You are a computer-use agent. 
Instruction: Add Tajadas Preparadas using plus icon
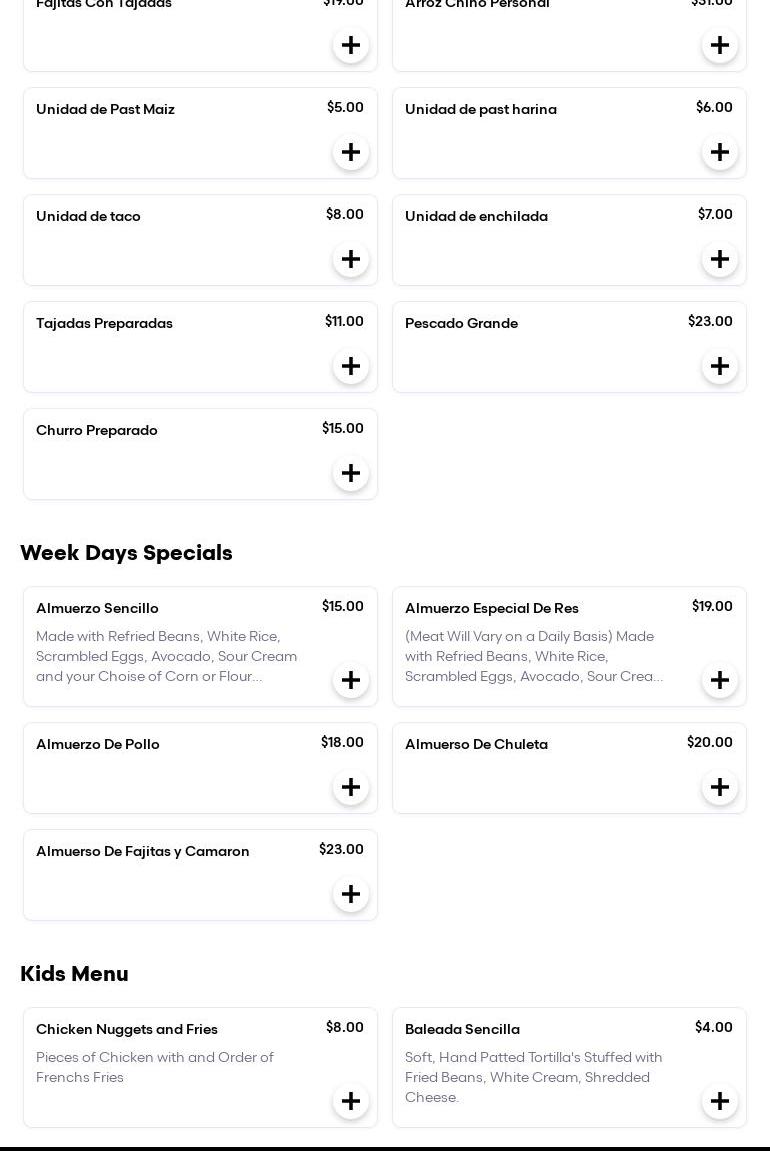[x=351, y=366]
